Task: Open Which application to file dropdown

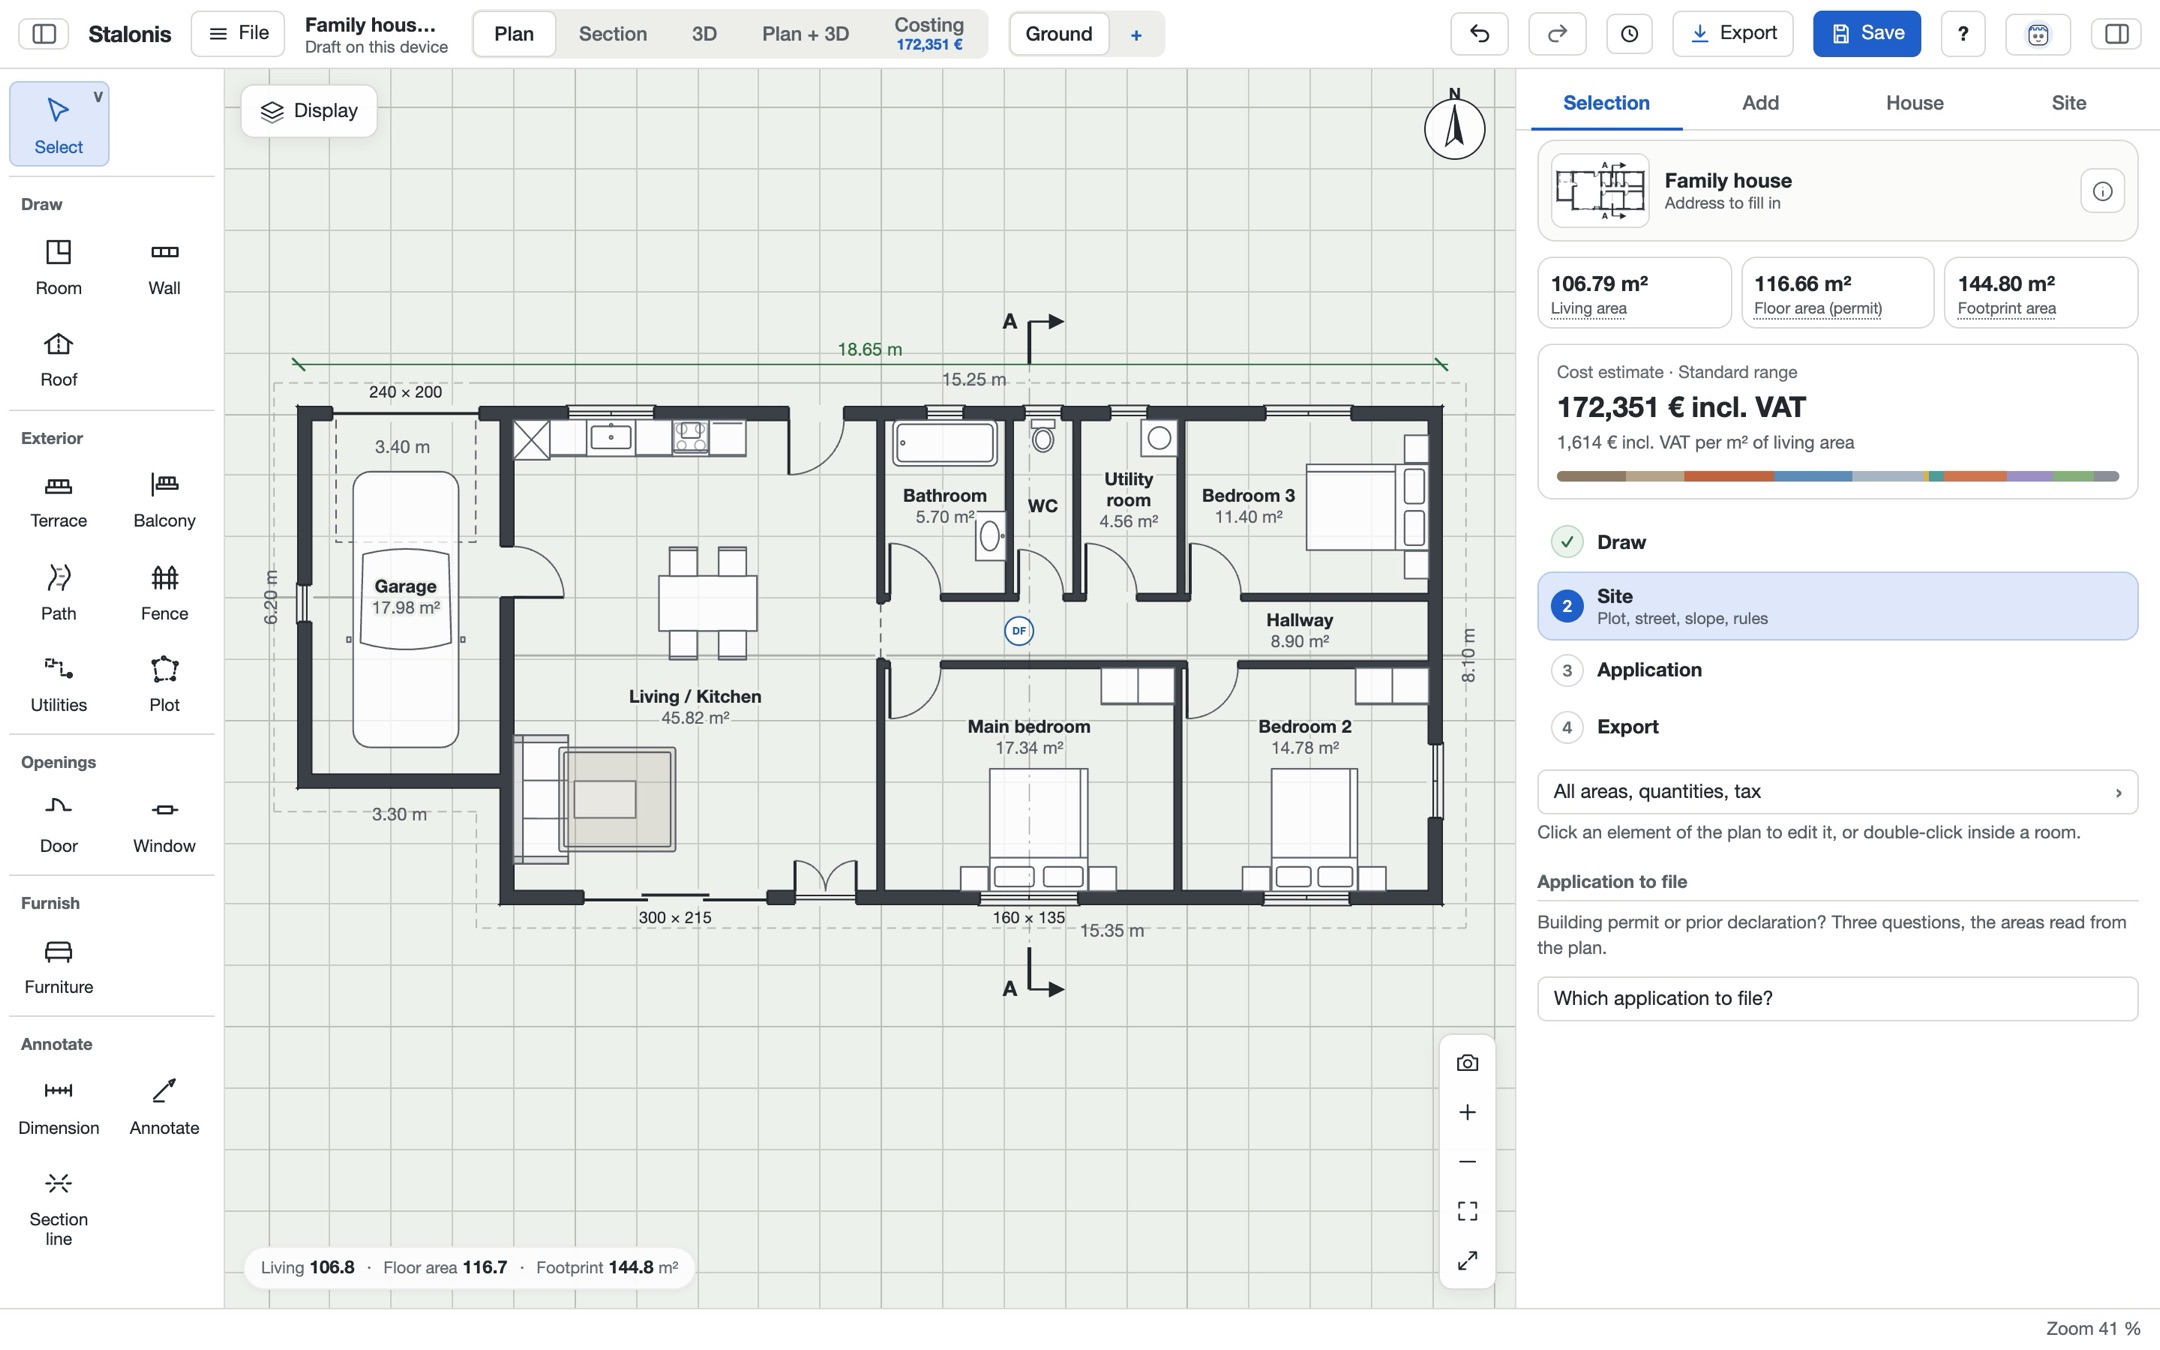Action: click(1837, 999)
